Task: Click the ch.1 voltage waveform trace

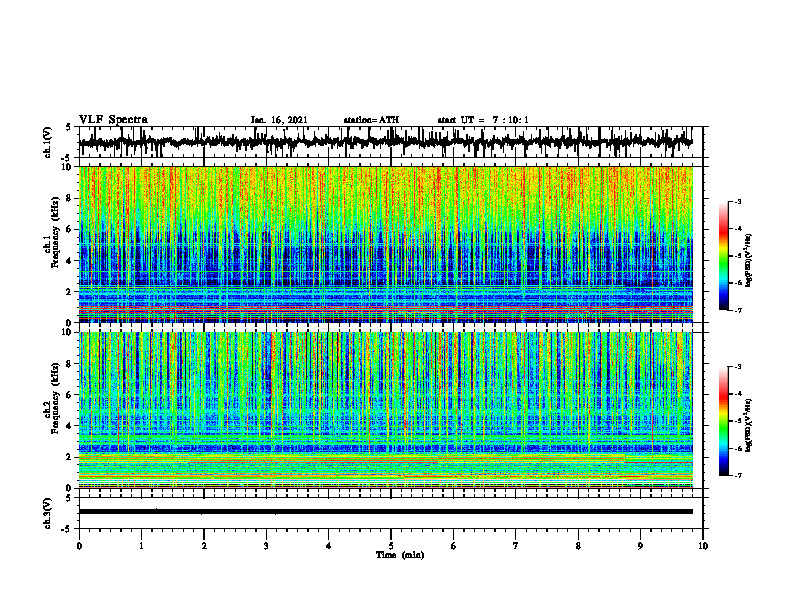Action: tap(385, 142)
